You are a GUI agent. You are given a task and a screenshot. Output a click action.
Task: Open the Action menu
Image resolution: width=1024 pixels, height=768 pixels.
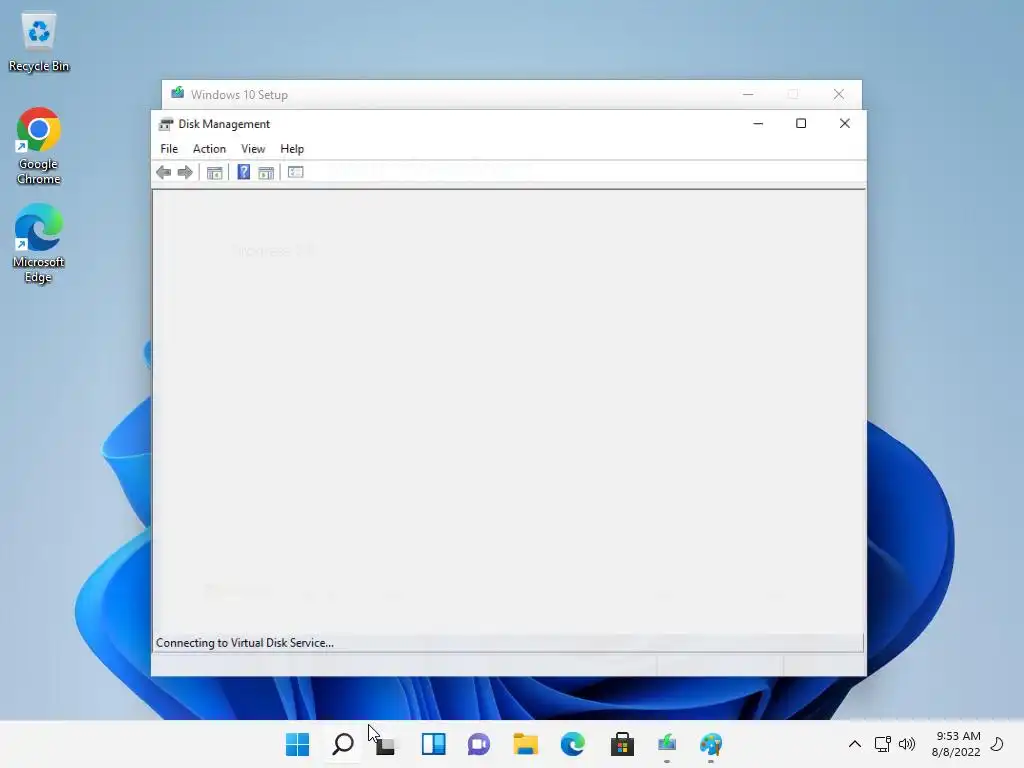[x=209, y=149]
